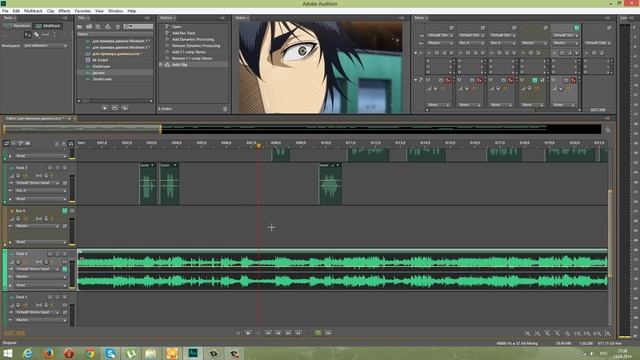Click the red record arm on first Mixer strip
This screenshot has height=360, width=640.
click(x=448, y=80)
